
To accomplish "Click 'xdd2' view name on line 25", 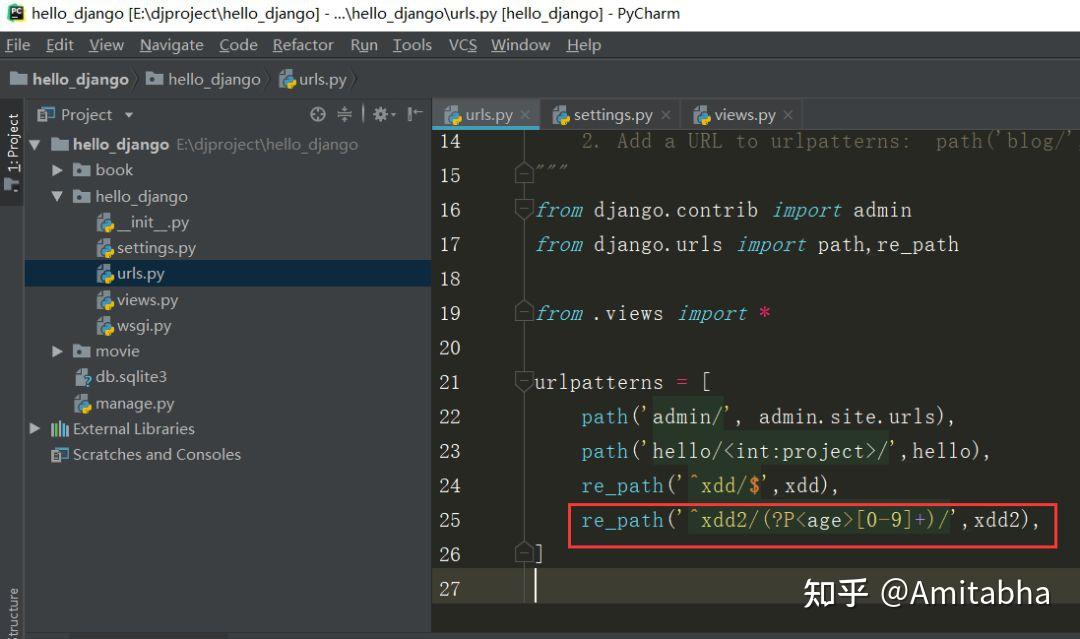I will pos(997,519).
